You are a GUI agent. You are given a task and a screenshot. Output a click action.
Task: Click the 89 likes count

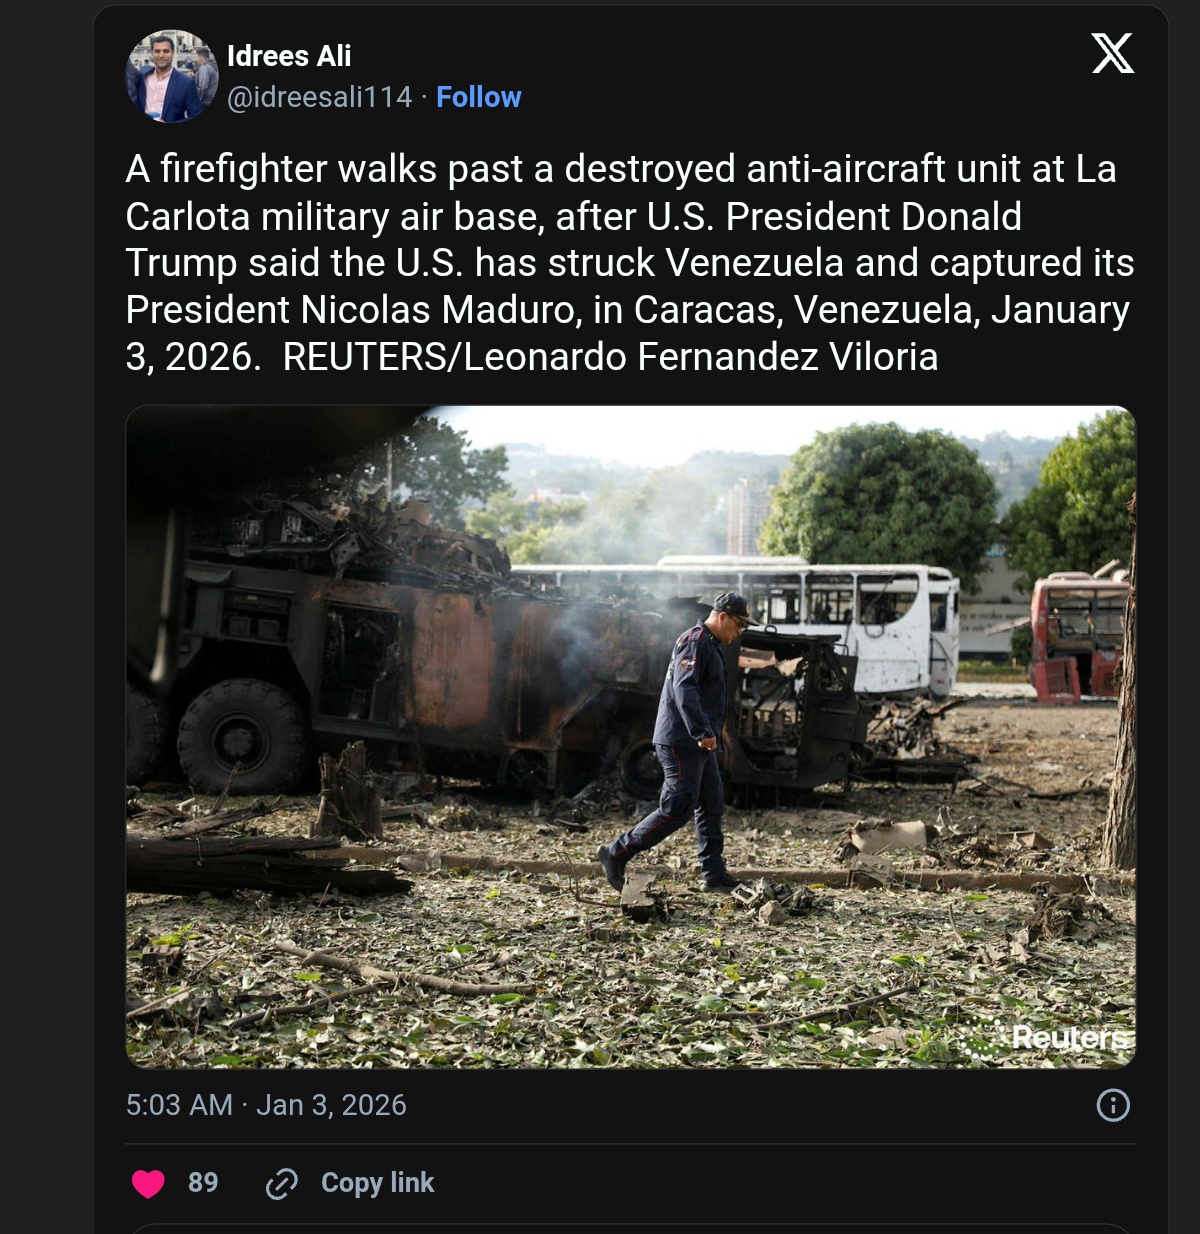click(203, 1183)
